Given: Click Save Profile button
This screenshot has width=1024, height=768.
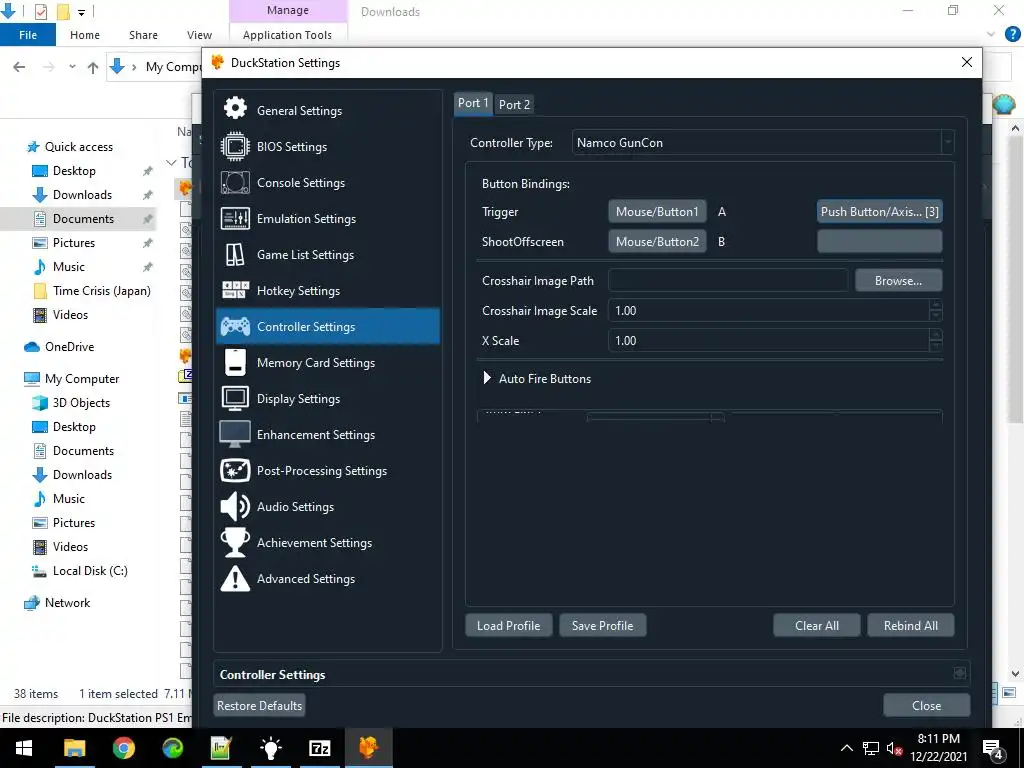Looking at the screenshot, I should coord(602,626).
